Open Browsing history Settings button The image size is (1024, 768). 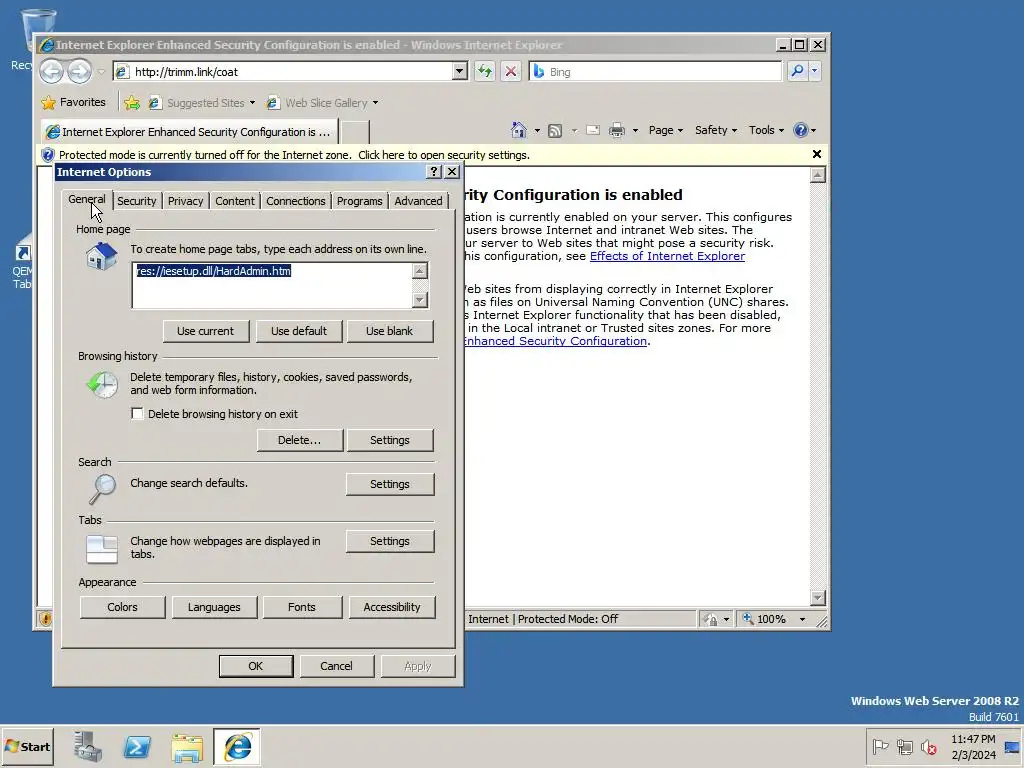[390, 440]
